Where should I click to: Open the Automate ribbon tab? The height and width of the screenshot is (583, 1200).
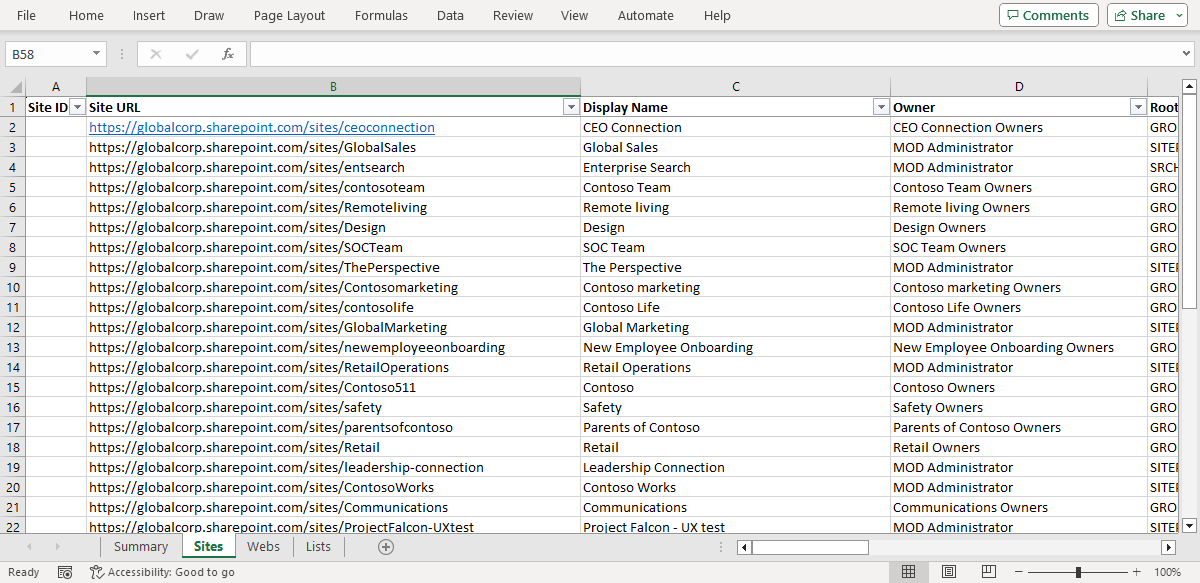coord(646,15)
